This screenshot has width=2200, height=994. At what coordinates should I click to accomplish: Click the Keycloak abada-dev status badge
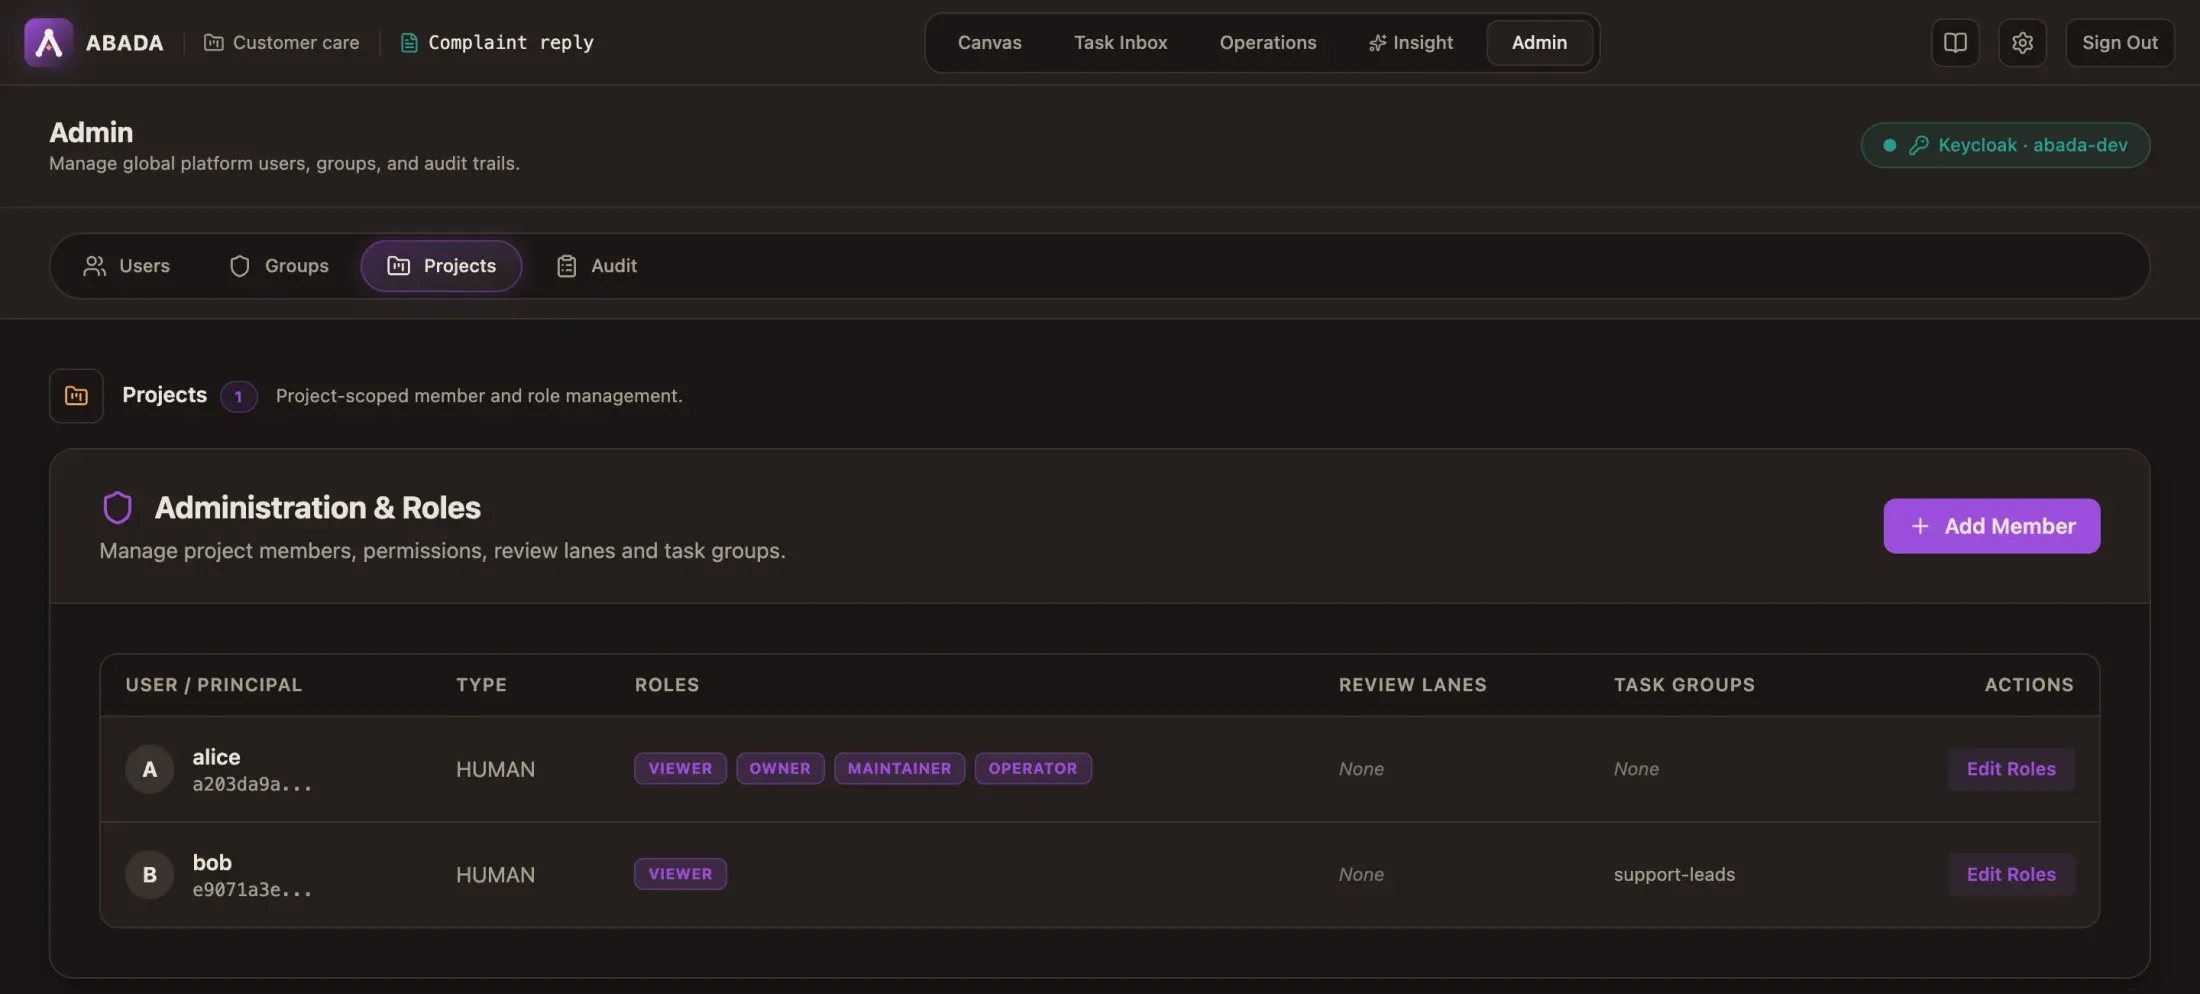coord(2005,145)
